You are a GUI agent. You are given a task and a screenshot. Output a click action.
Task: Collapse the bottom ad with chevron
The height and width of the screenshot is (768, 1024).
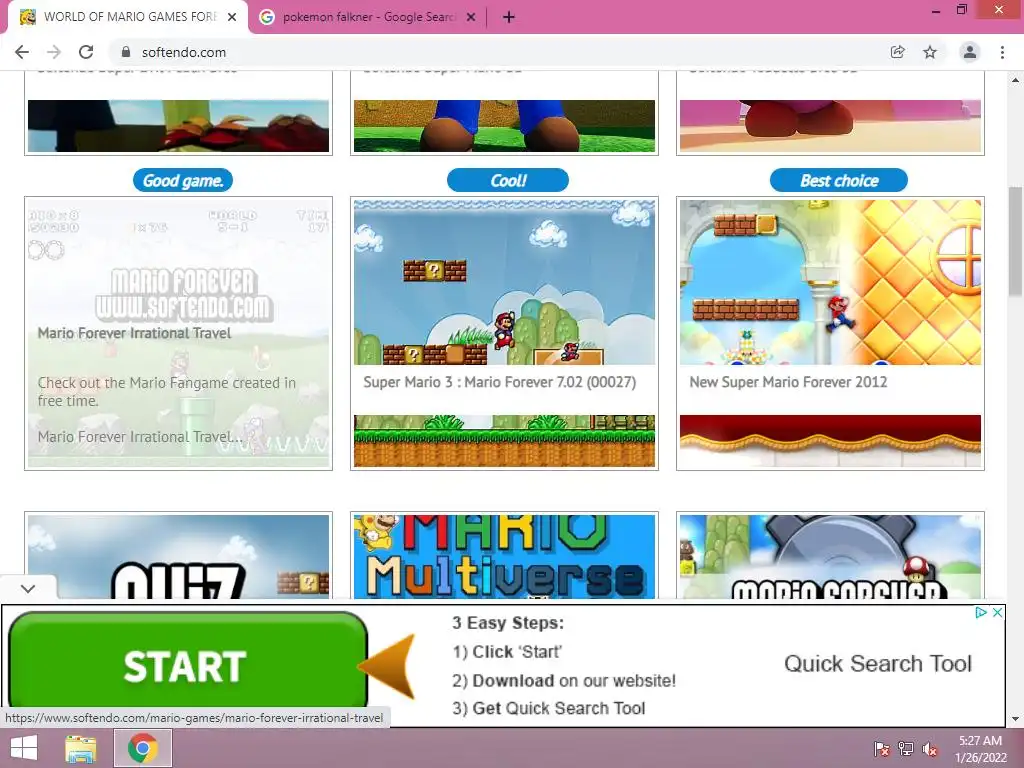28,588
